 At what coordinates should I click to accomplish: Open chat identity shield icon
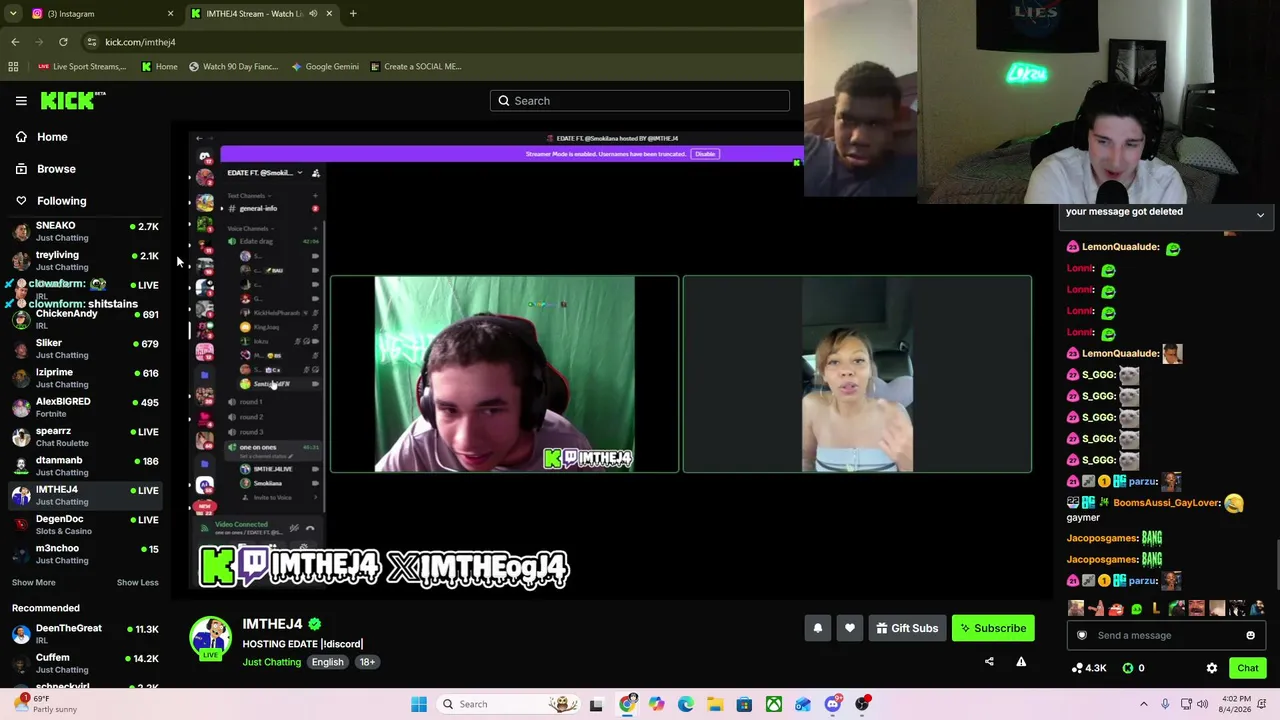1081,635
